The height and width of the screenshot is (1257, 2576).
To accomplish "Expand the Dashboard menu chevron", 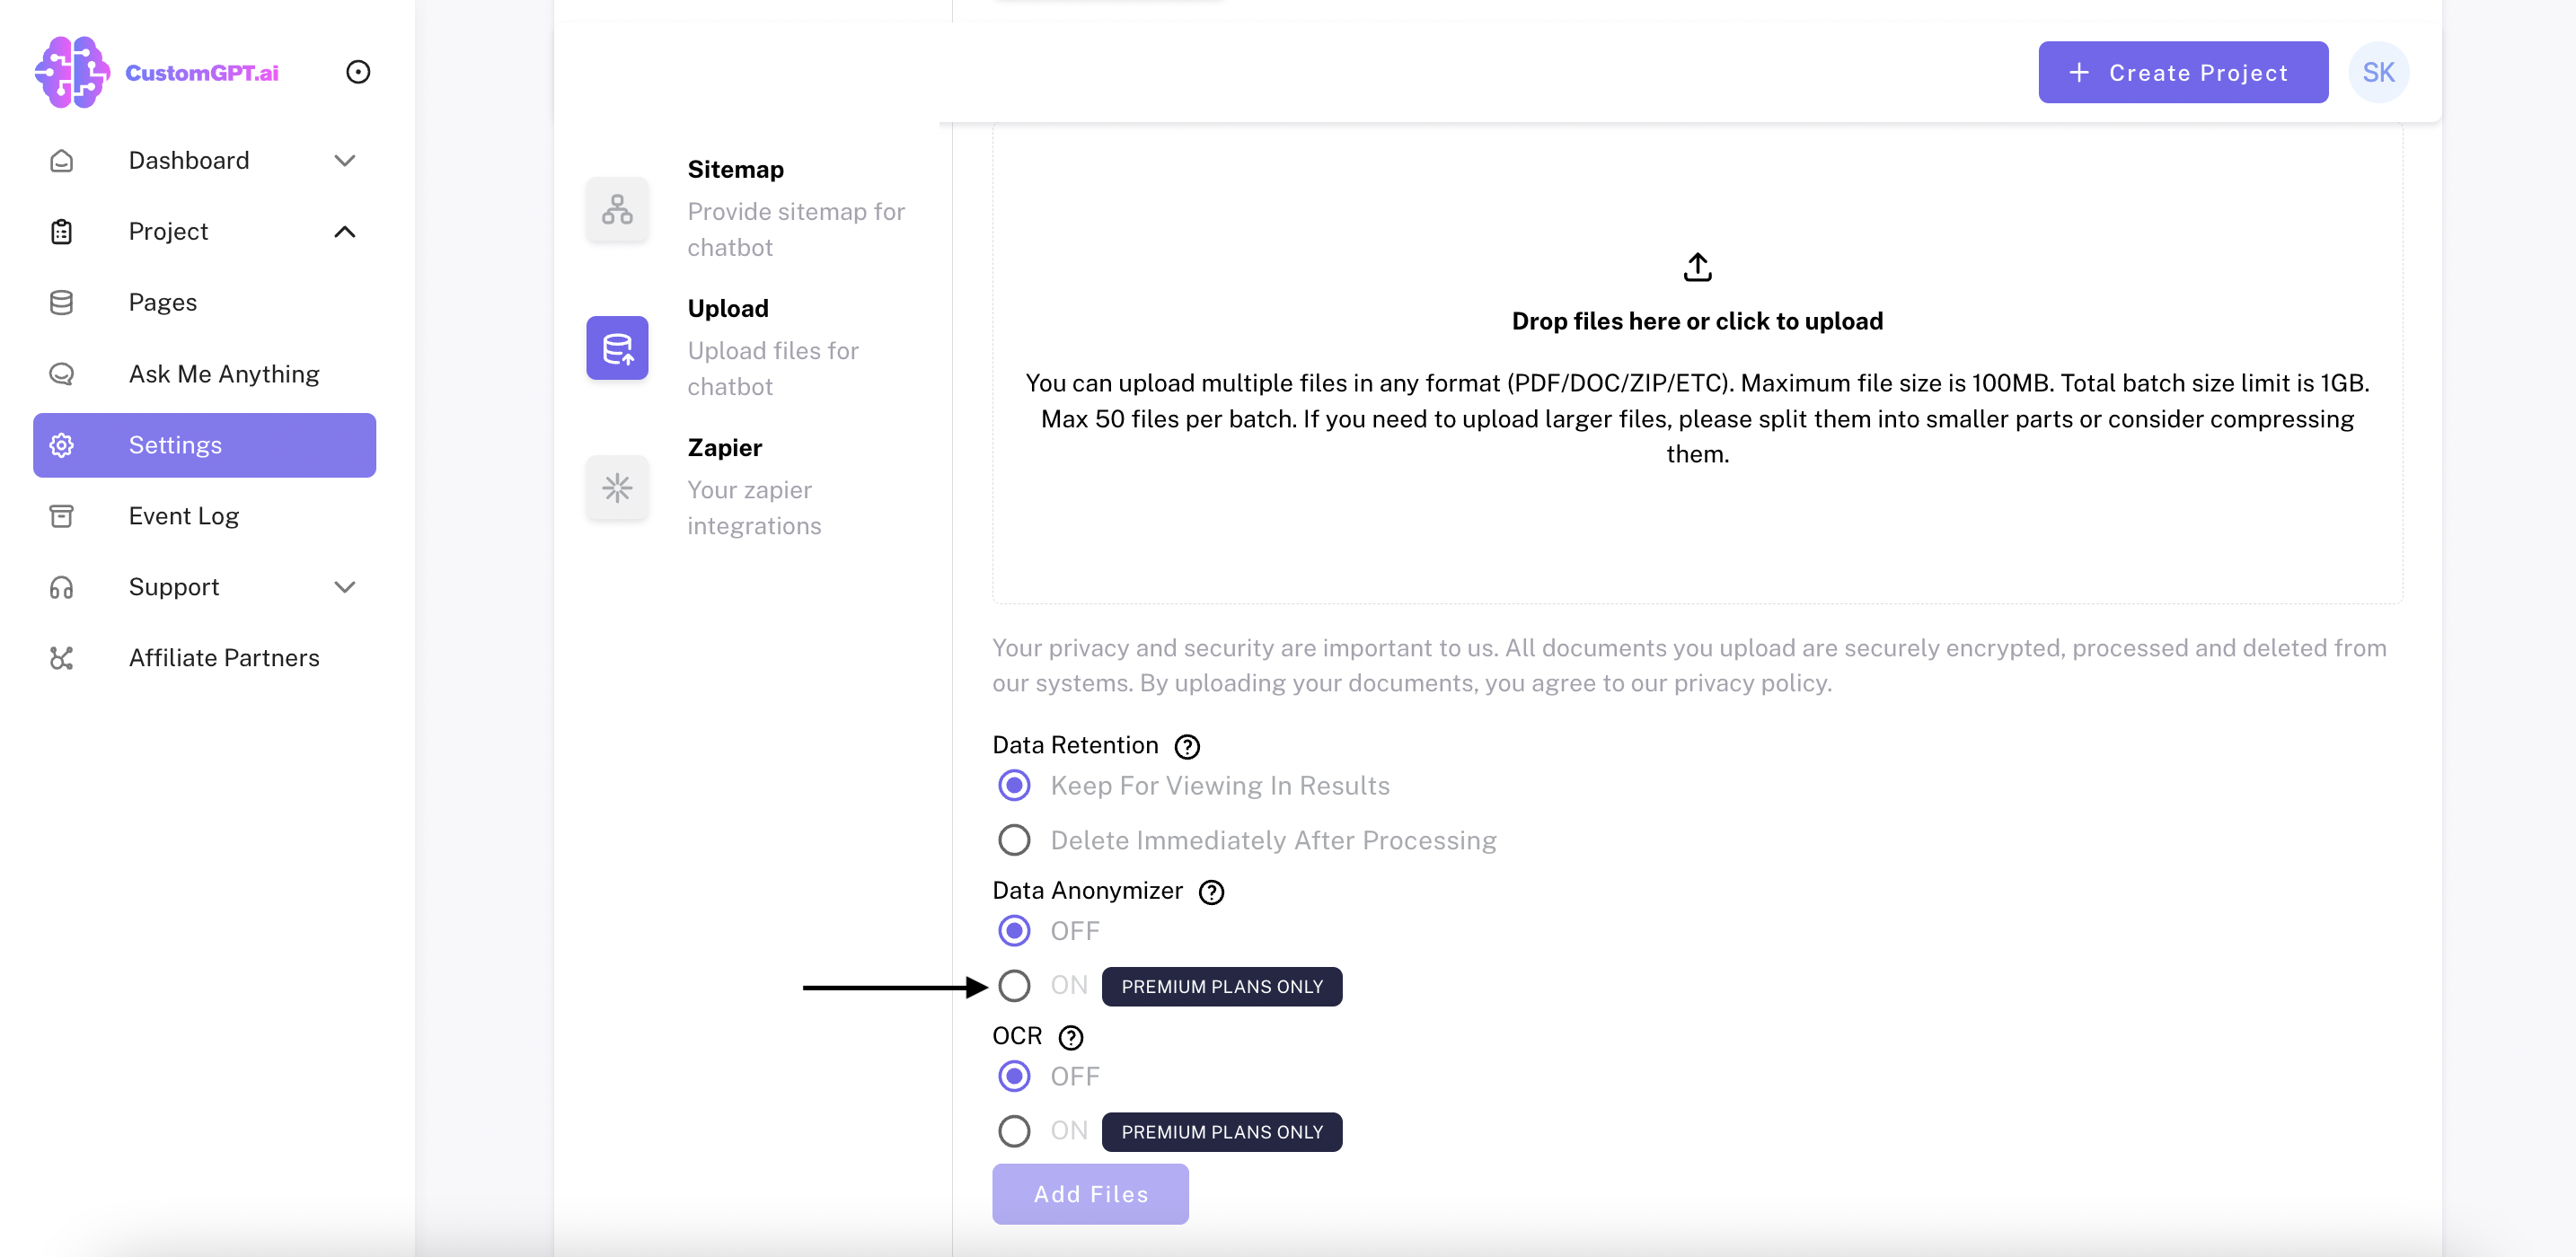I will [x=345, y=160].
